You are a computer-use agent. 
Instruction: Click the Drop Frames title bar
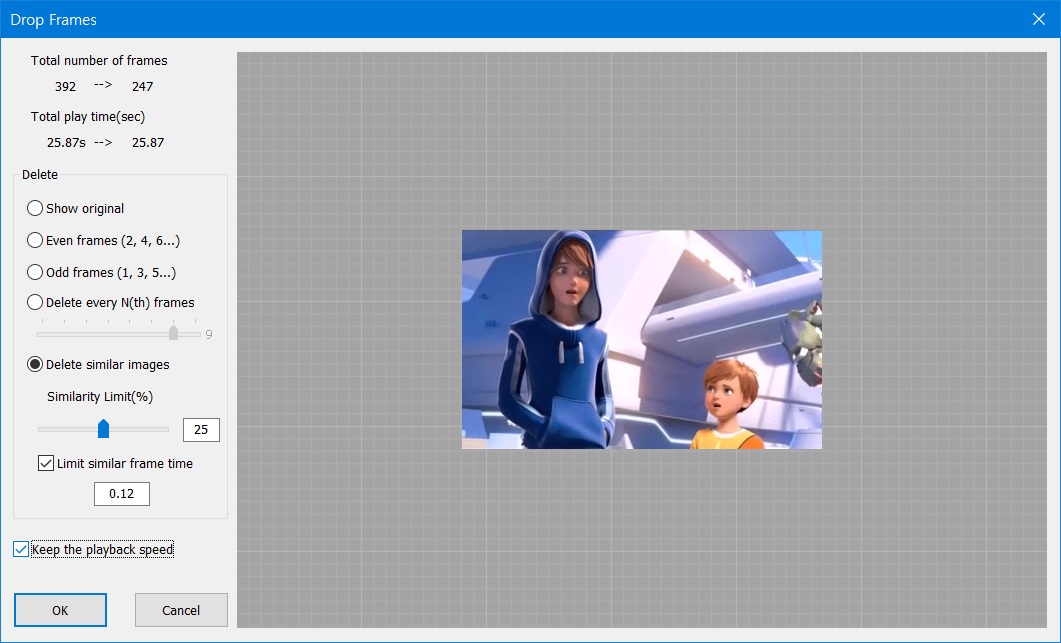[x=500, y=19]
